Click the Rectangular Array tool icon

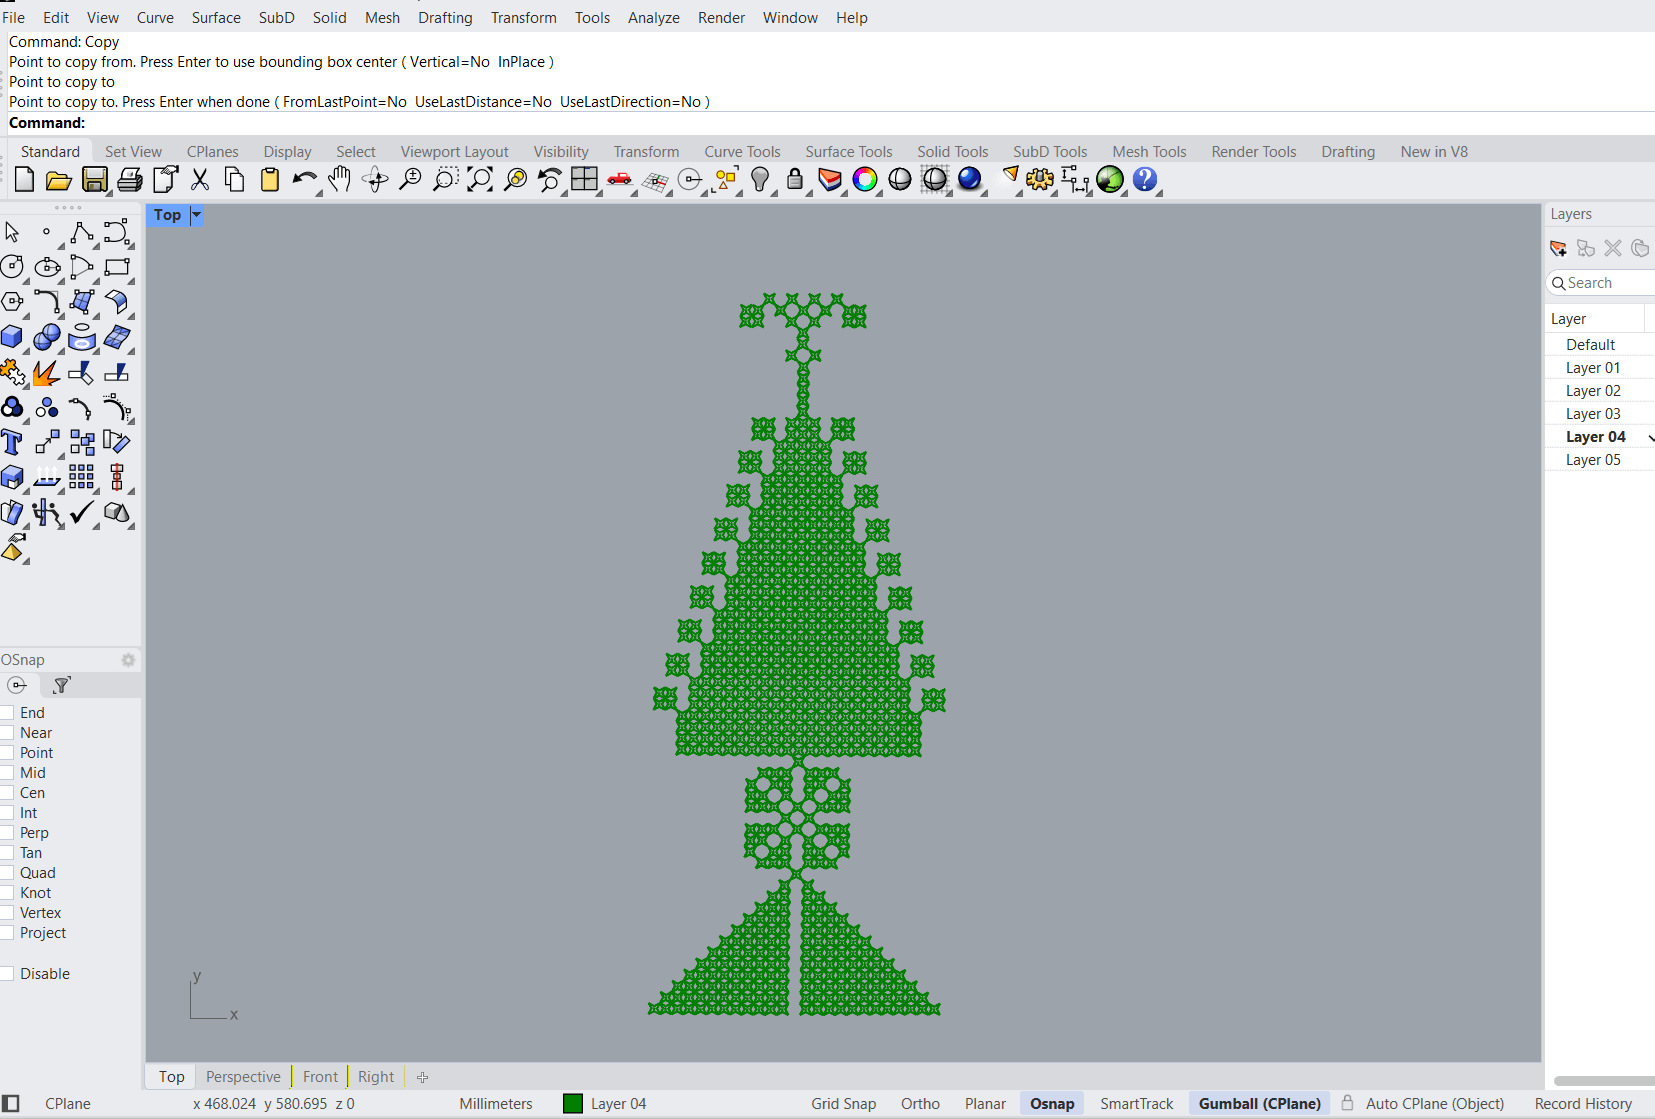tap(82, 478)
